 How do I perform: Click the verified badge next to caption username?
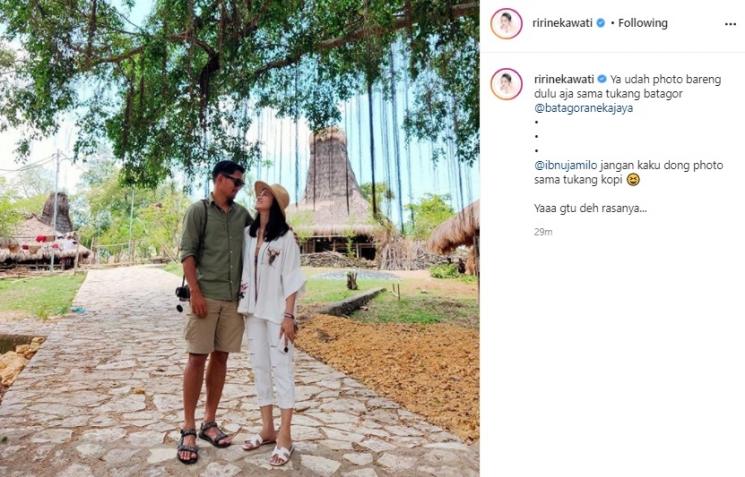tap(602, 79)
